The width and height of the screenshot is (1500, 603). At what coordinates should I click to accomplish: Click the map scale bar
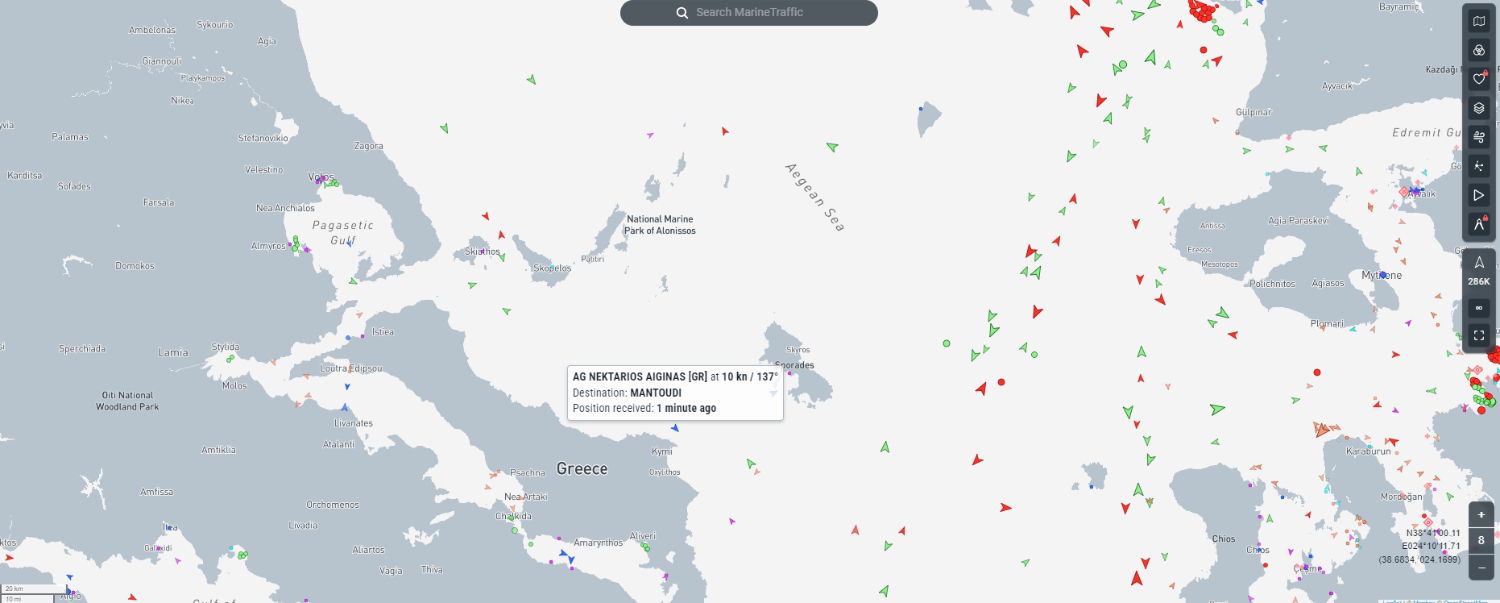click(x=27, y=594)
